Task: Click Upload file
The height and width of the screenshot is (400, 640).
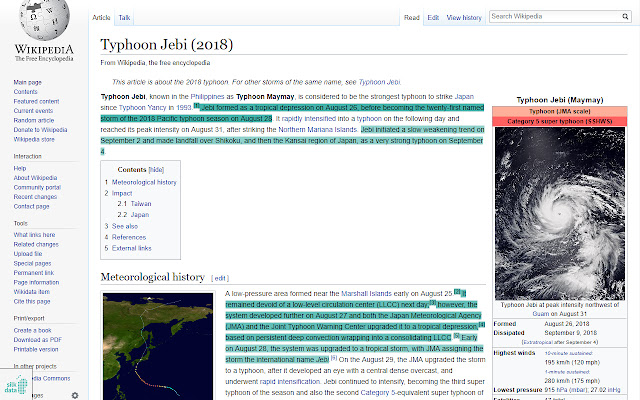Action: click(28, 253)
